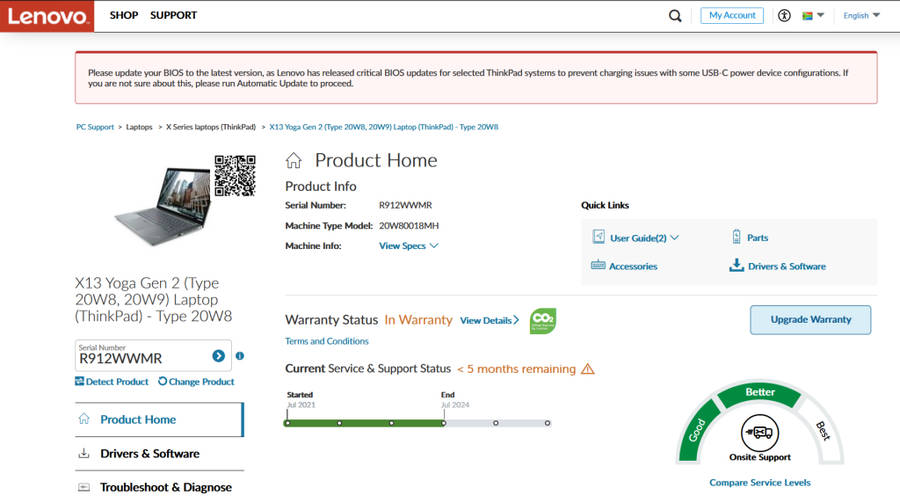The width and height of the screenshot is (900, 504).
Task: Click the product QR code
Action: pos(235,176)
